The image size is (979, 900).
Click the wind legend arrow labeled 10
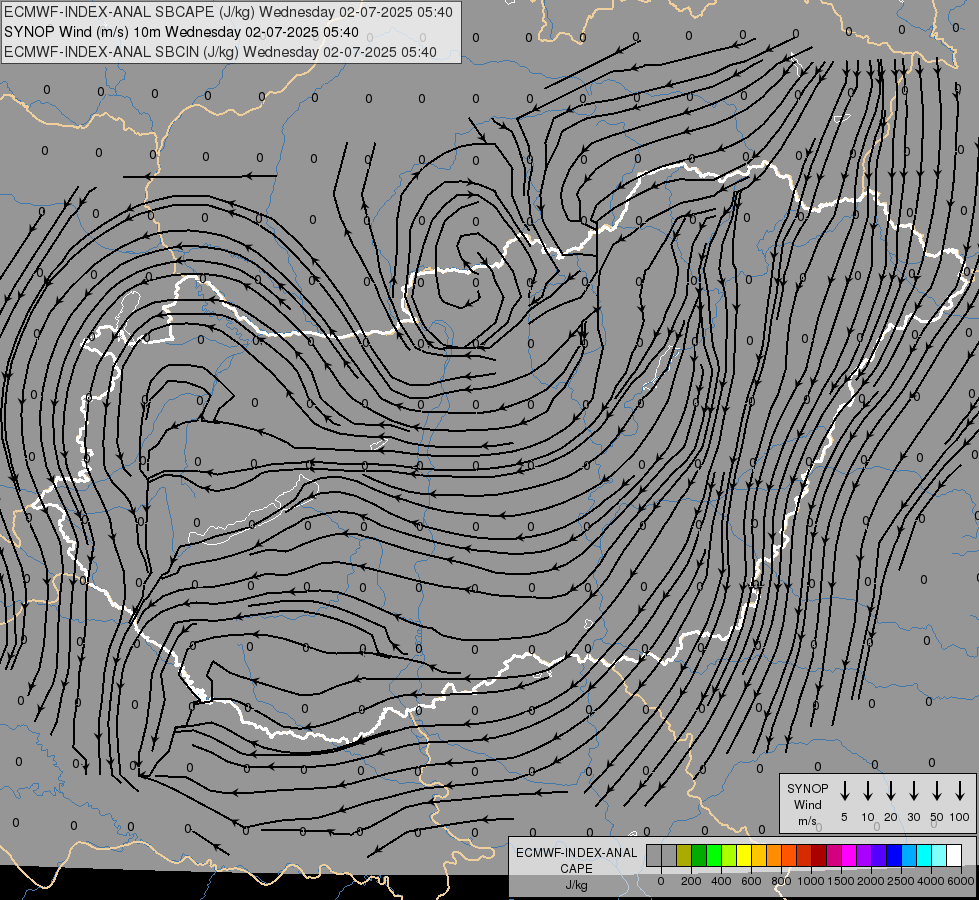point(868,790)
